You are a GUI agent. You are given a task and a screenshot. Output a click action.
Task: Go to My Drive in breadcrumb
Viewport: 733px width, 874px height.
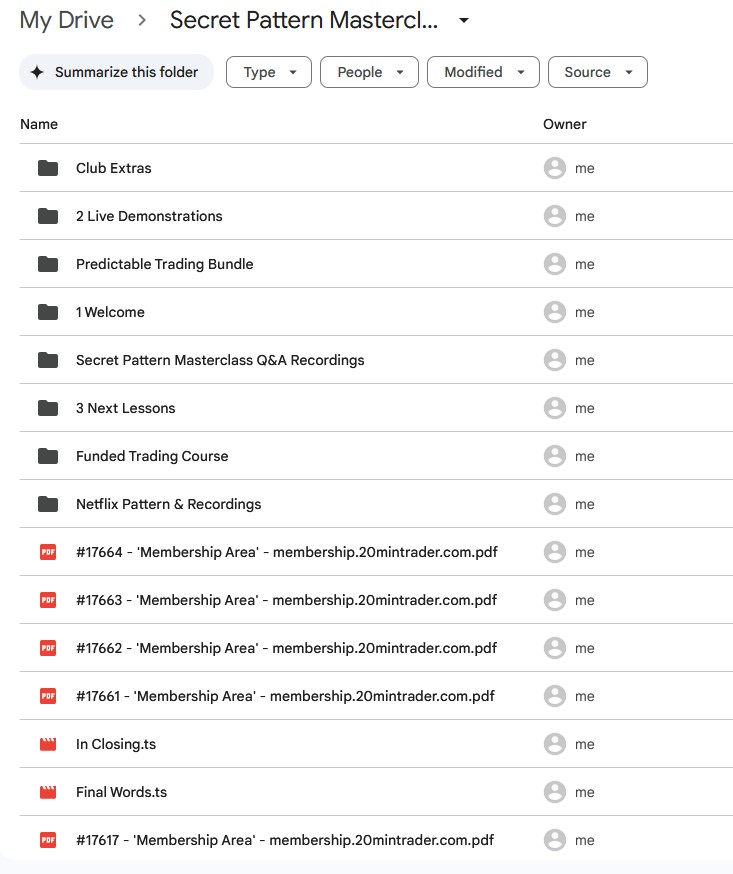coord(67,20)
